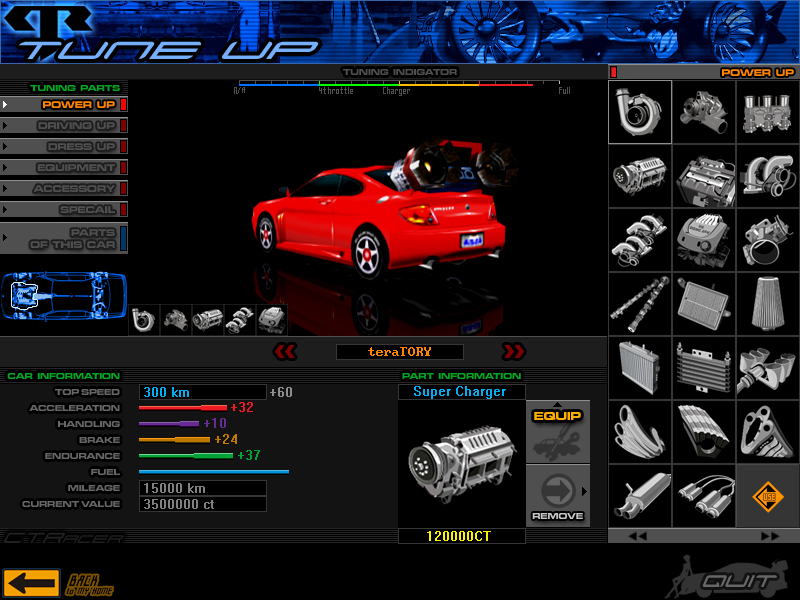
Task: Choose the camshaft part icon
Action: pyautogui.click(x=640, y=304)
